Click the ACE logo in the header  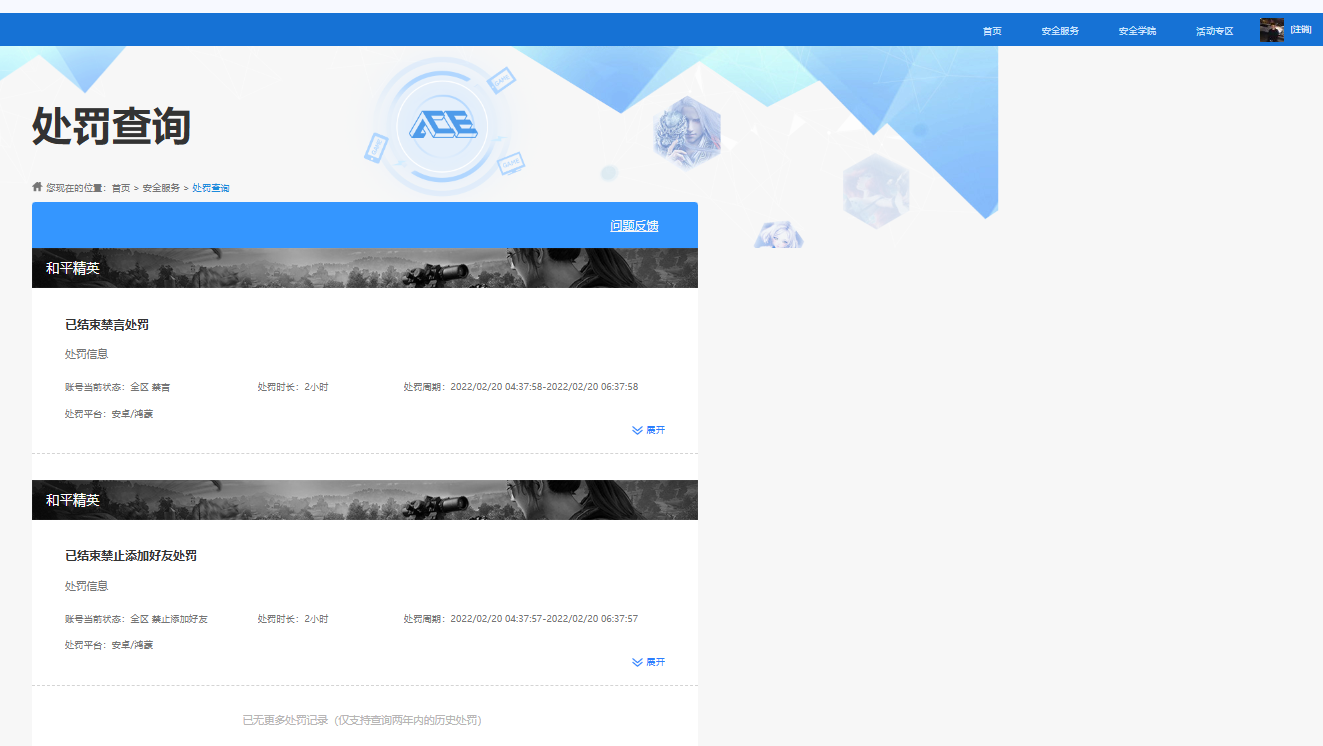(x=442, y=125)
